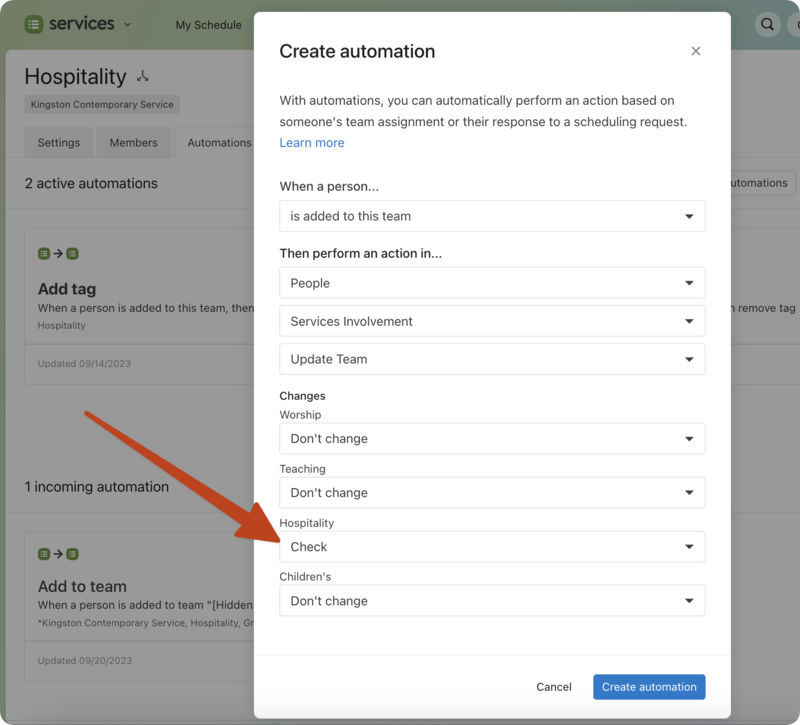The width and height of the screenshot is (800, 725).
Task: Open the Hospitality dropdown set to Check
Action: [491, 547]
